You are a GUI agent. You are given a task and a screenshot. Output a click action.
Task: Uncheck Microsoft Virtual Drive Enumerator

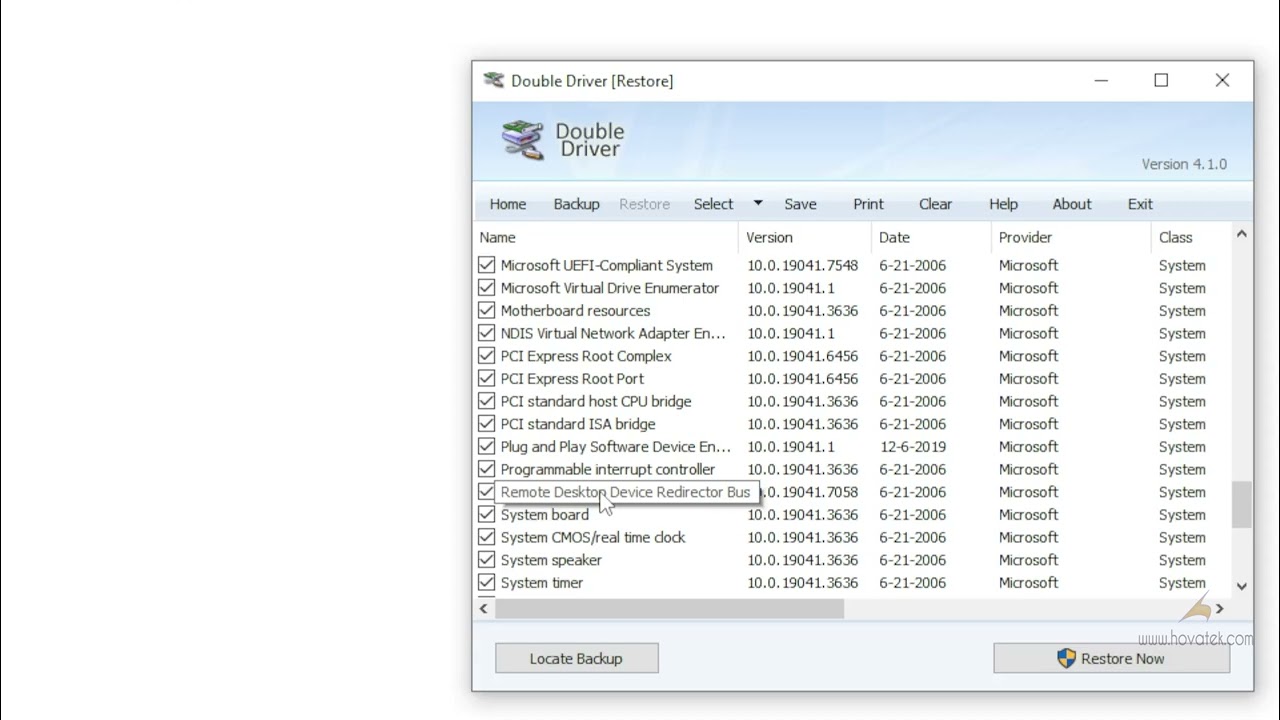pos(486,288)
